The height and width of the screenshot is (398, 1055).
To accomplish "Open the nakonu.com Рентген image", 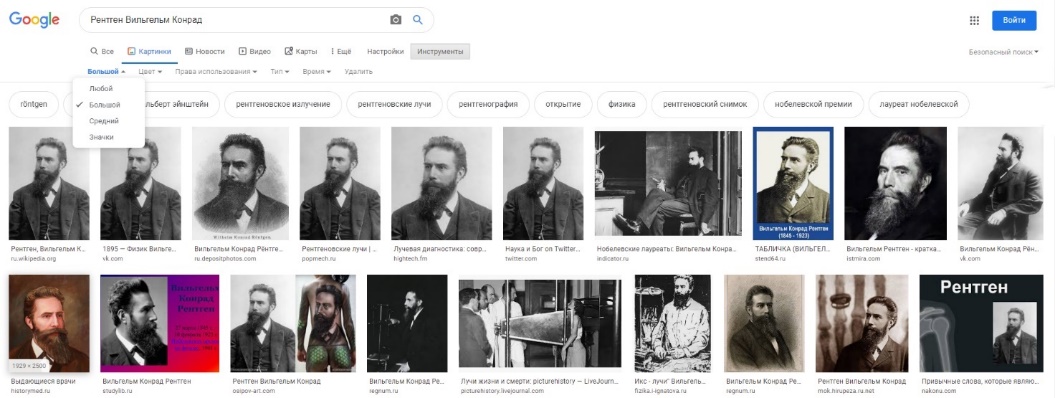I will tap(981, 323).
